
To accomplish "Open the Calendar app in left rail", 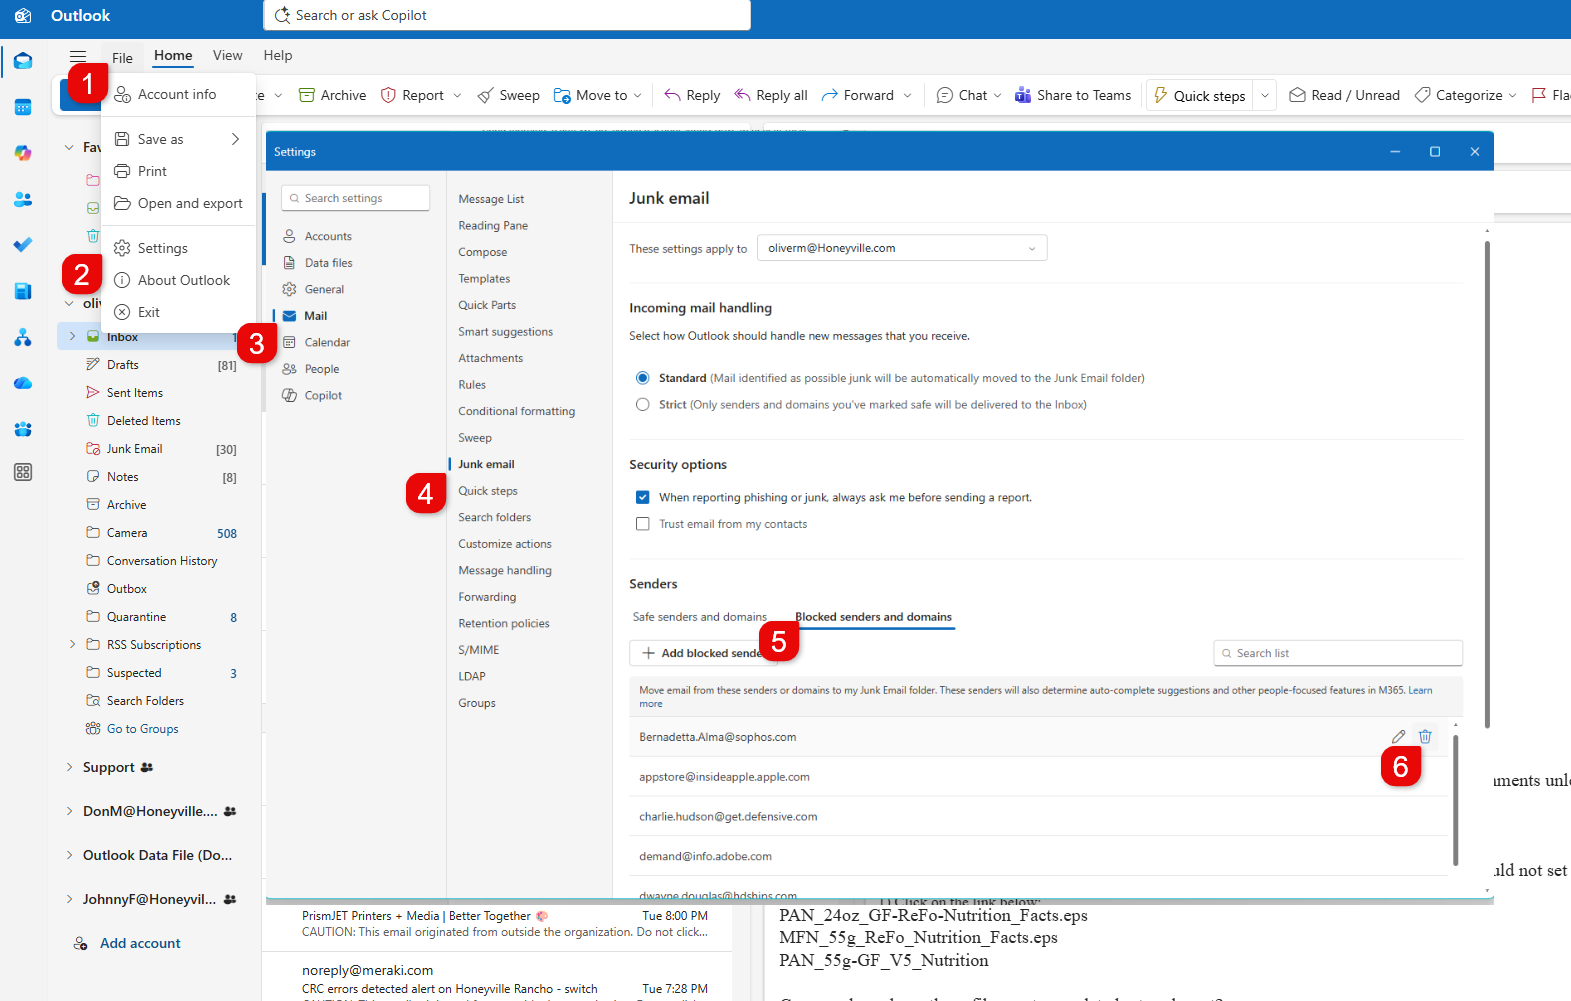I will (x=23, y=107).
